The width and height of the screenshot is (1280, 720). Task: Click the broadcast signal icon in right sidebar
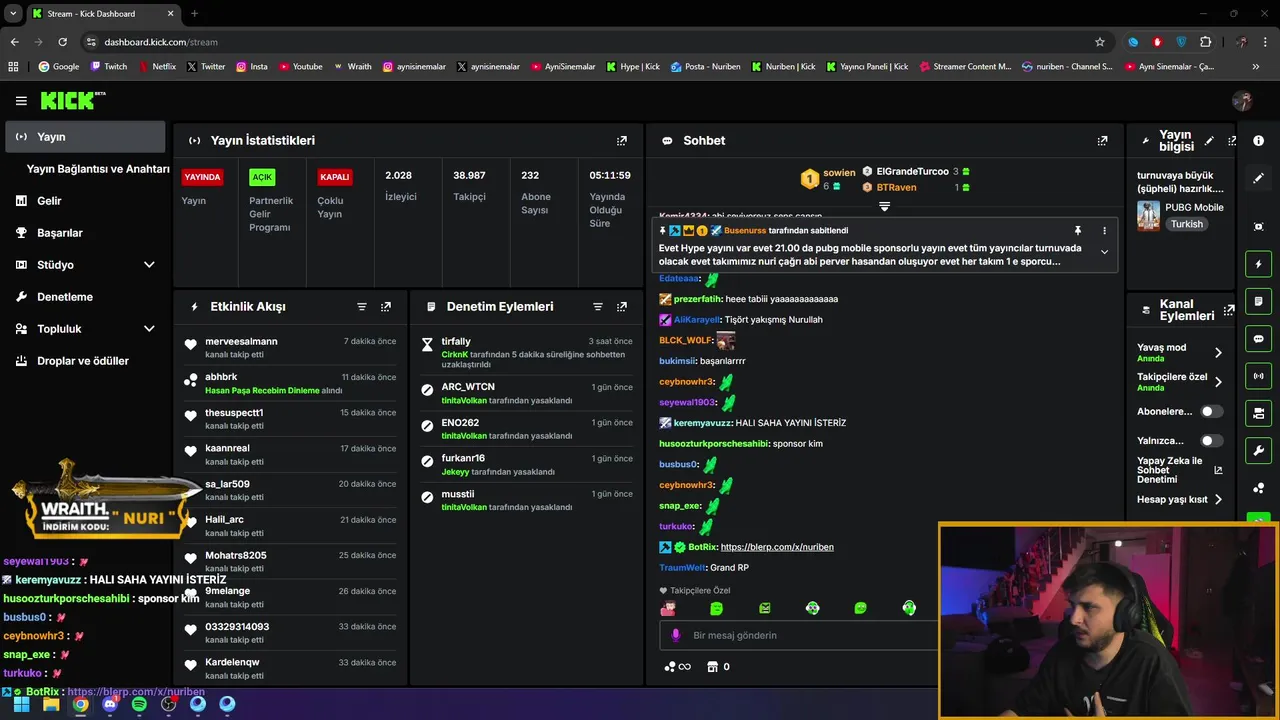click(x=1259, y=376)
